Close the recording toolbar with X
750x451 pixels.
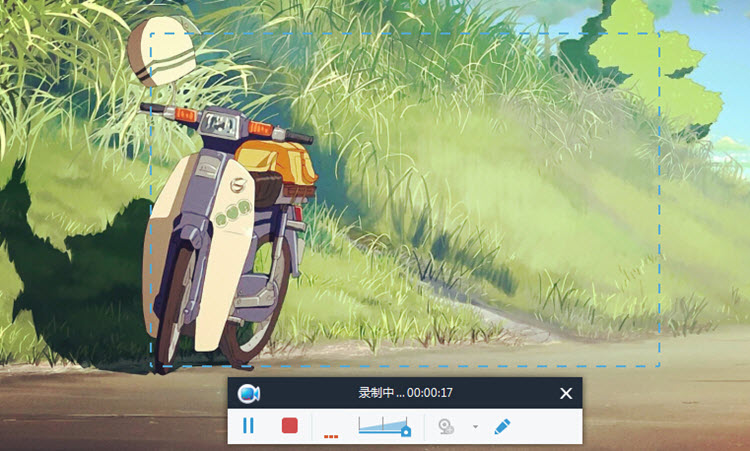(x=566, y=393)
